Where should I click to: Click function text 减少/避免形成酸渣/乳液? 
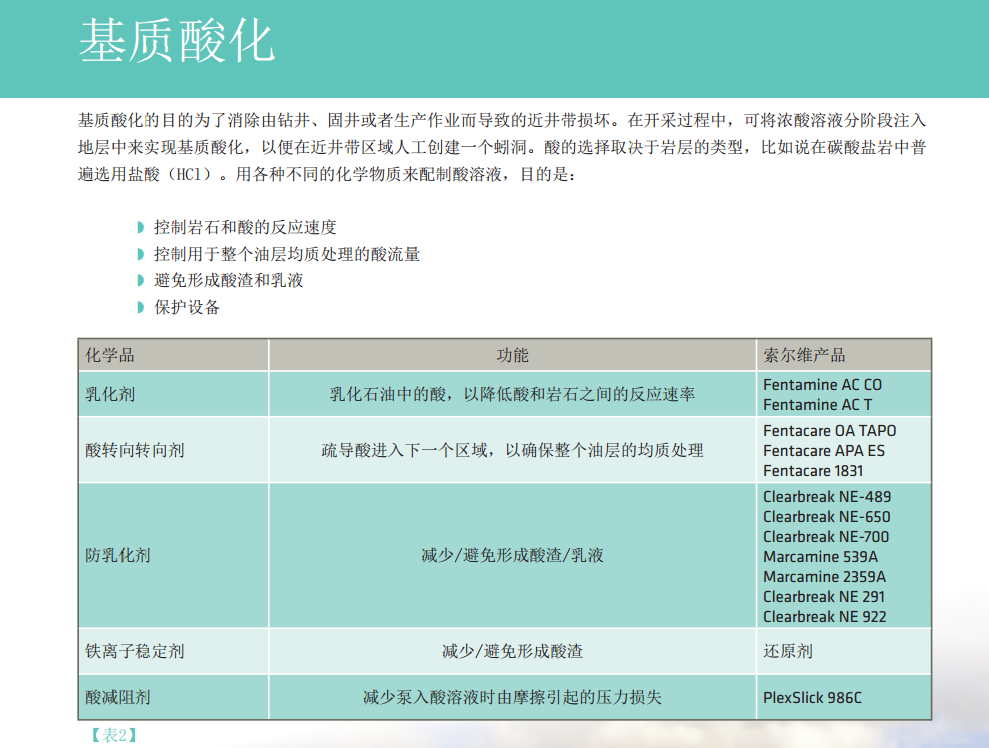click(x=512, y=555)
